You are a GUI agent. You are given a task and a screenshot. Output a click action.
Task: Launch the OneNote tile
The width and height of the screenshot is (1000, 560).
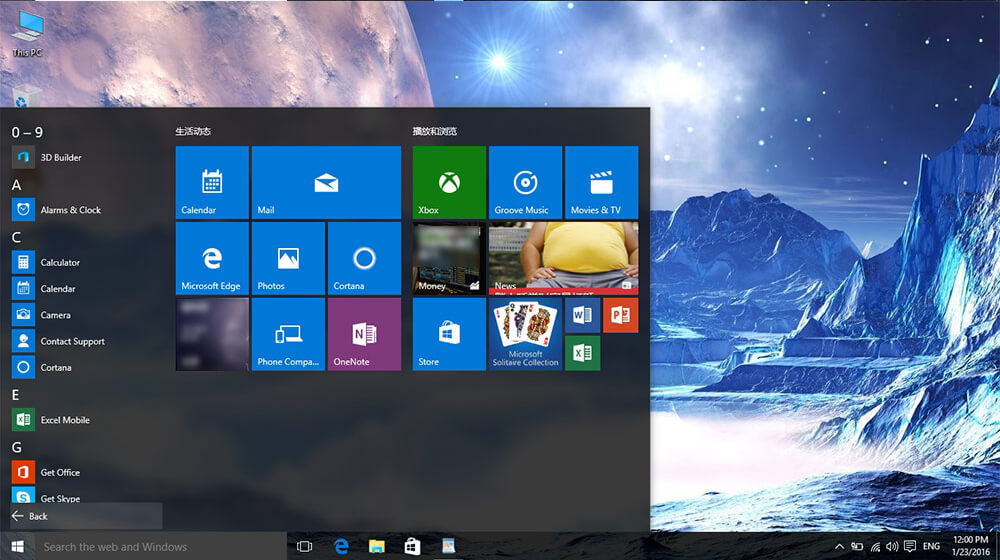(x=364, y=334)
